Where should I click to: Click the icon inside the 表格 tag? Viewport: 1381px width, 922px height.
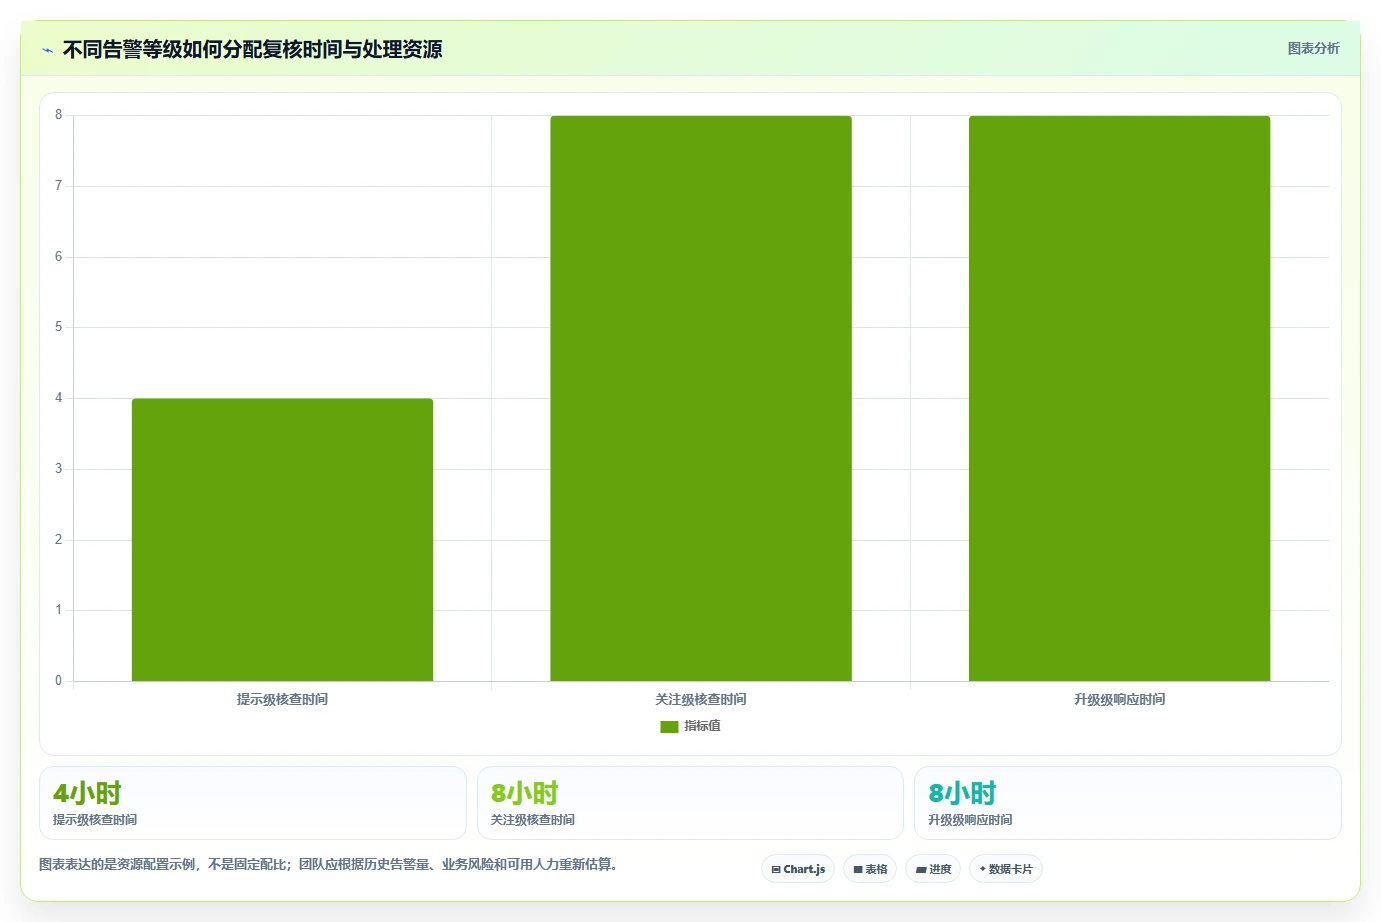[x=858, y=870]
